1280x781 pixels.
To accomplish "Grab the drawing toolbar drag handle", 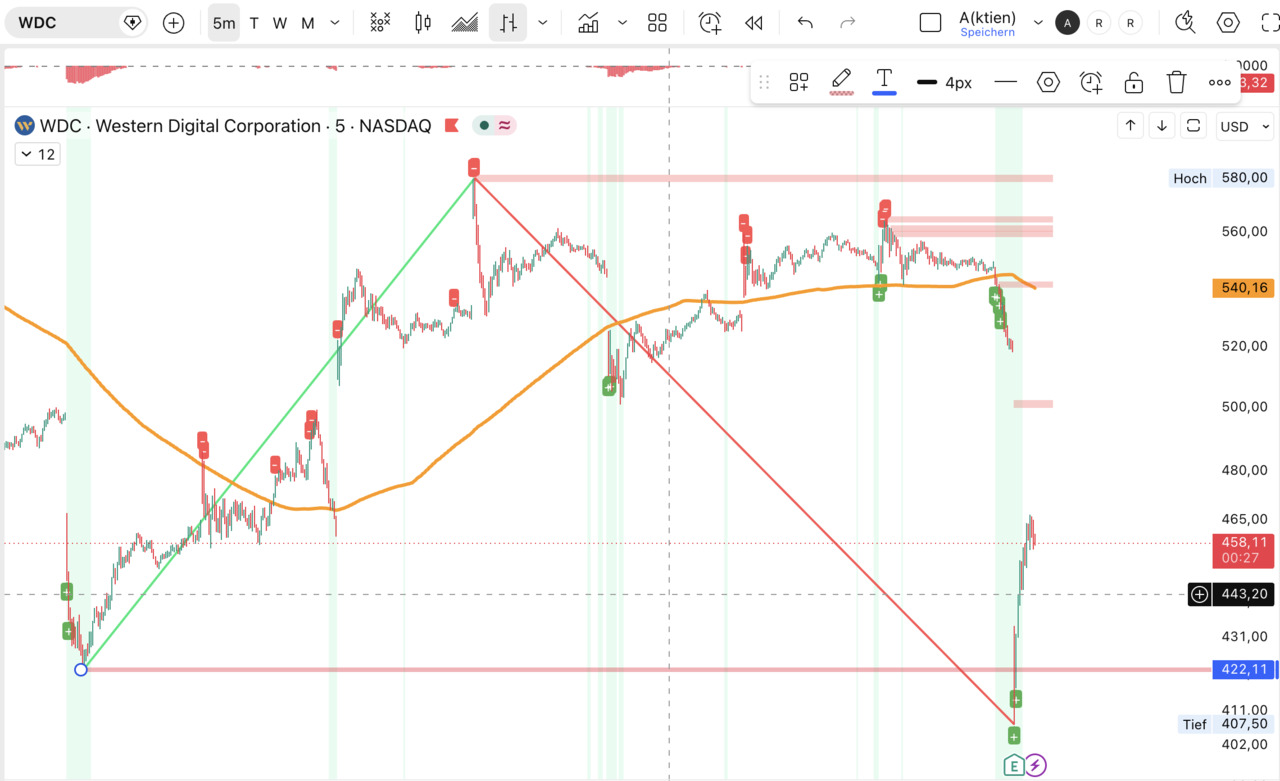I will tap(764, 82).
